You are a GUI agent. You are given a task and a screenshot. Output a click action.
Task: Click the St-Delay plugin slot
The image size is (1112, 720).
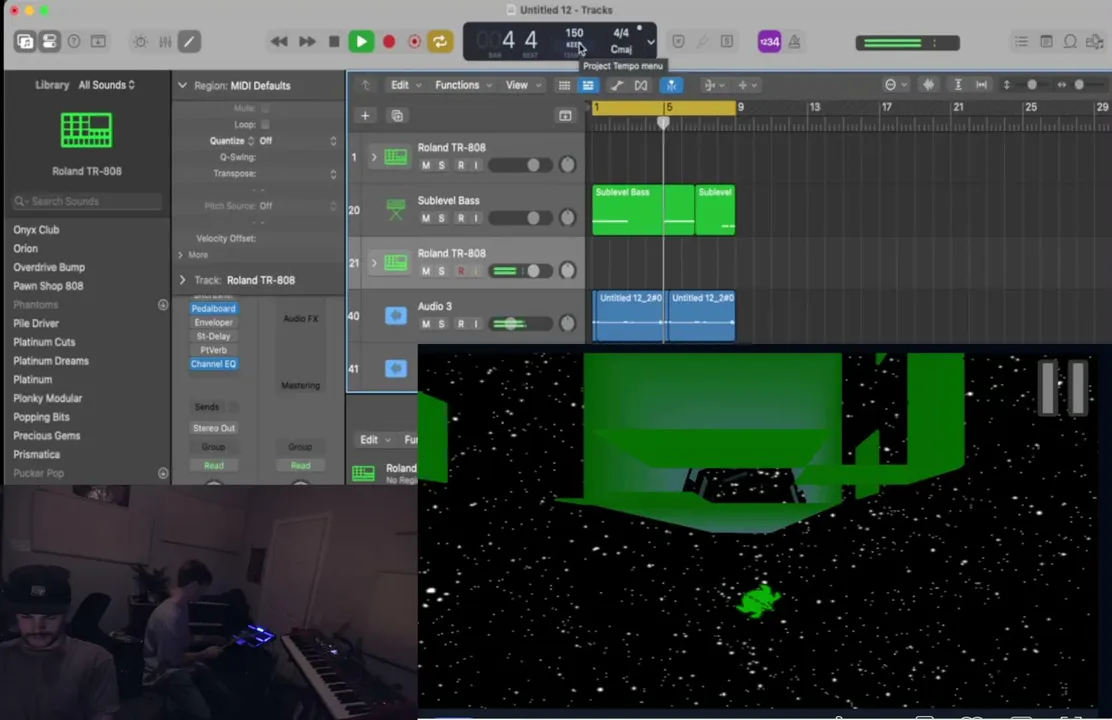click(x=213, y=336)
